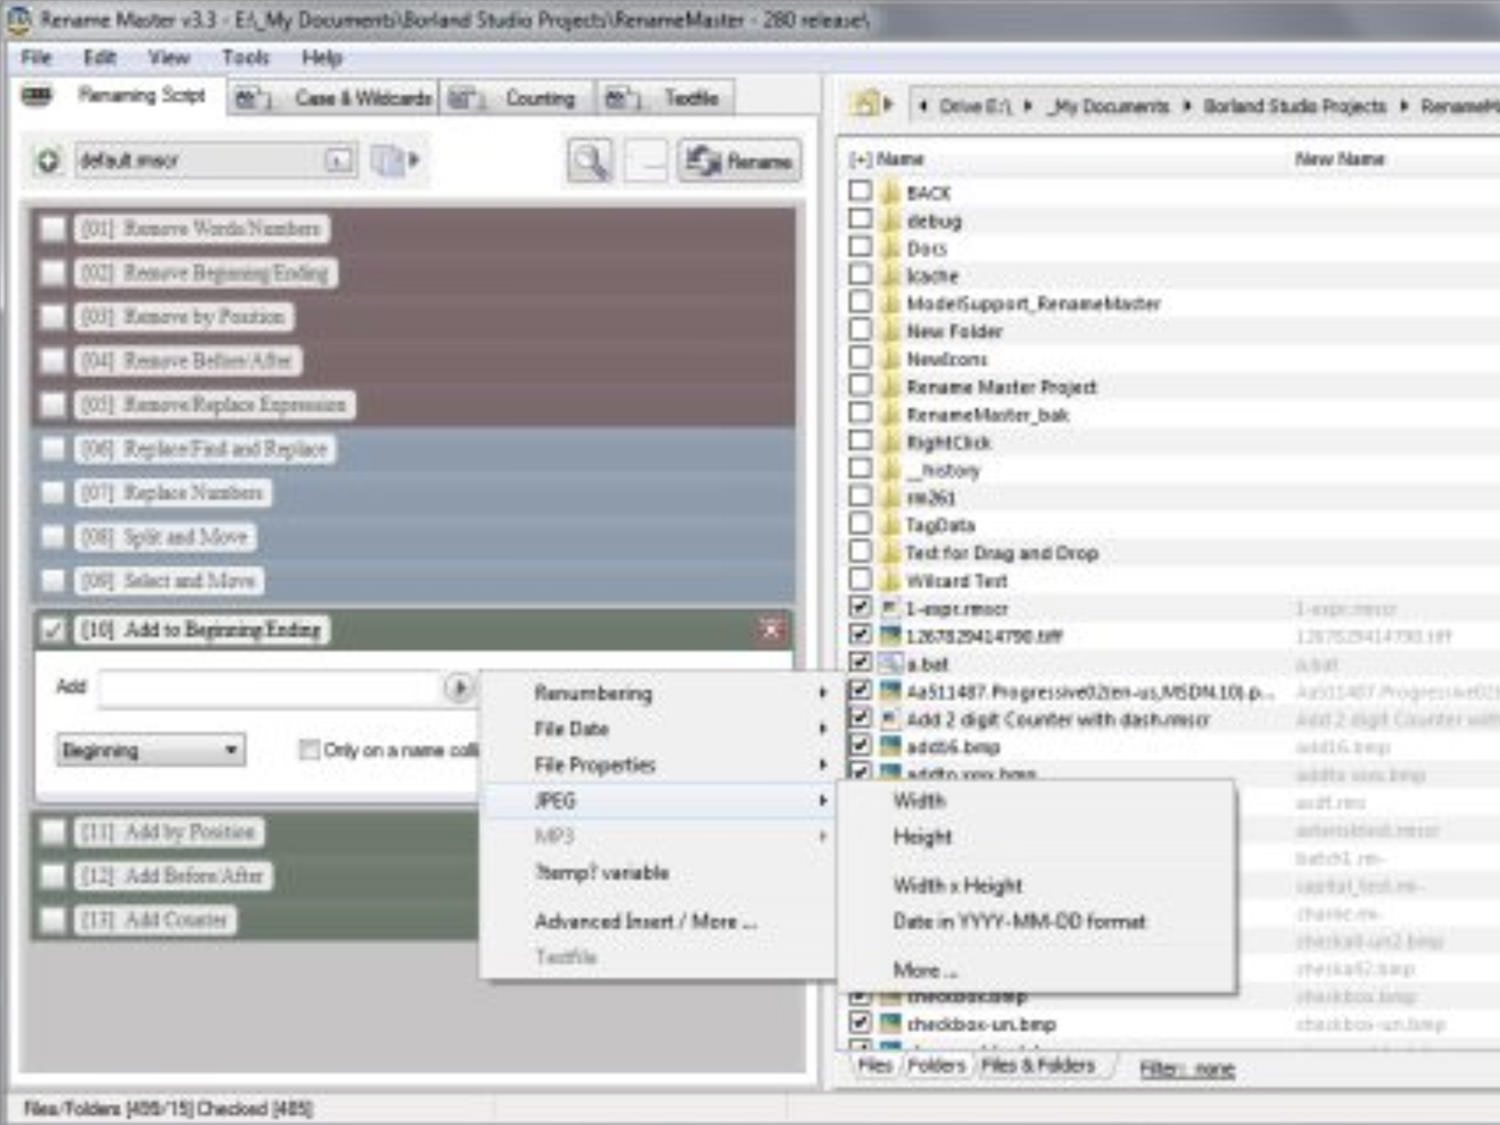
Task: Open the View menu
Action: click(x=168, y=57)
